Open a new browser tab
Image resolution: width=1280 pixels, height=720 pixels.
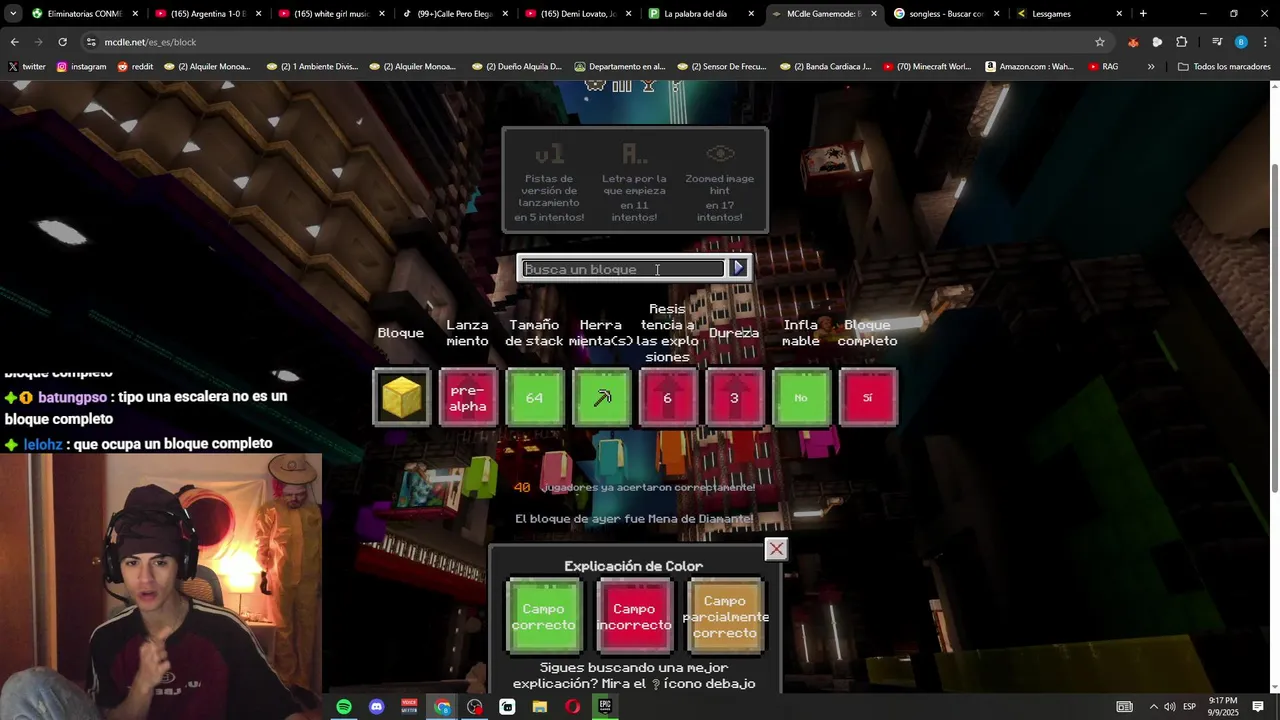pos(1143,14)
